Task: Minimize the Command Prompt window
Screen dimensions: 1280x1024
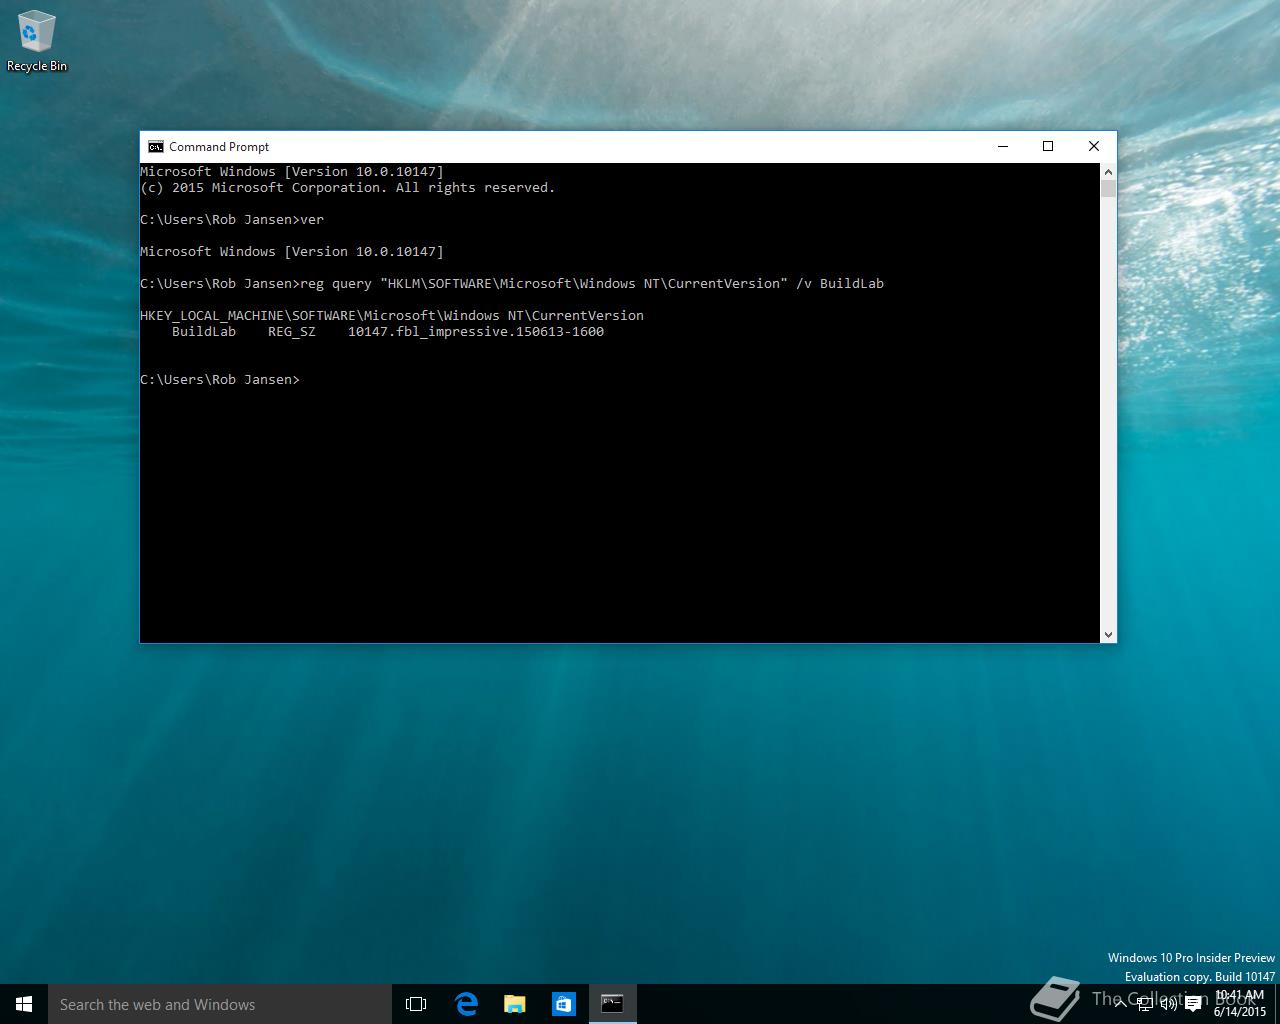Action: coord(1002,146)
